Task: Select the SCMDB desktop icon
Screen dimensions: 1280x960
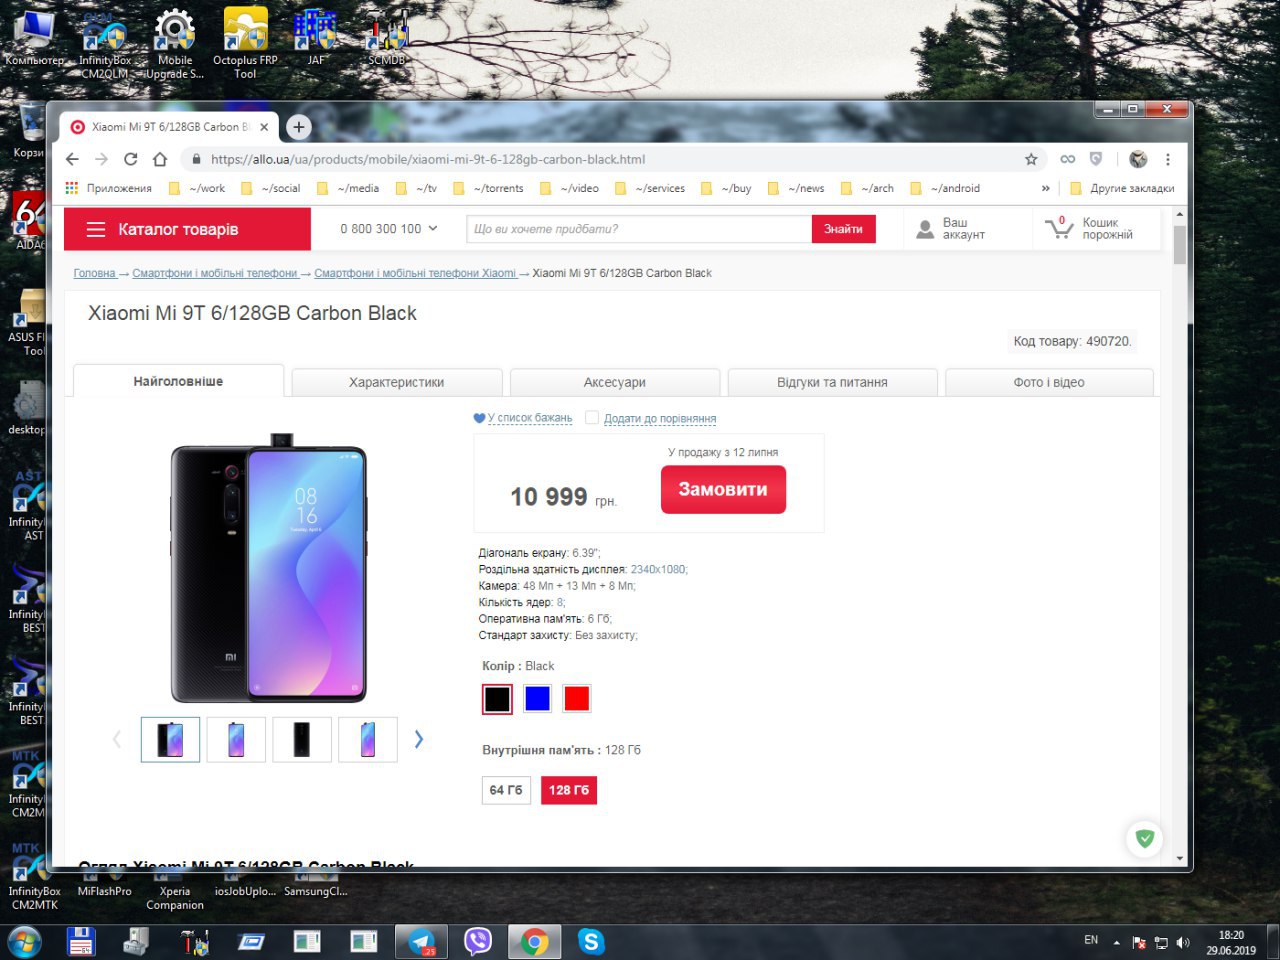Action: point(387,38)
